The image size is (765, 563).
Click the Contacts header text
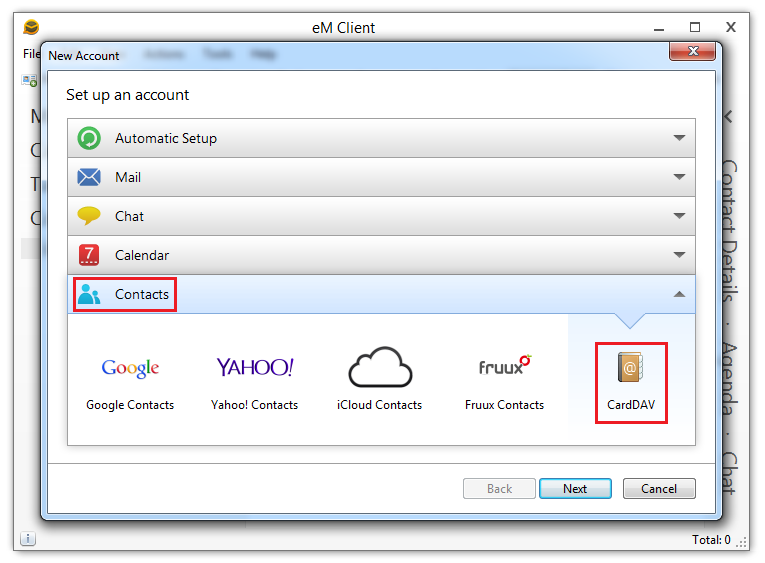[142, 294]
